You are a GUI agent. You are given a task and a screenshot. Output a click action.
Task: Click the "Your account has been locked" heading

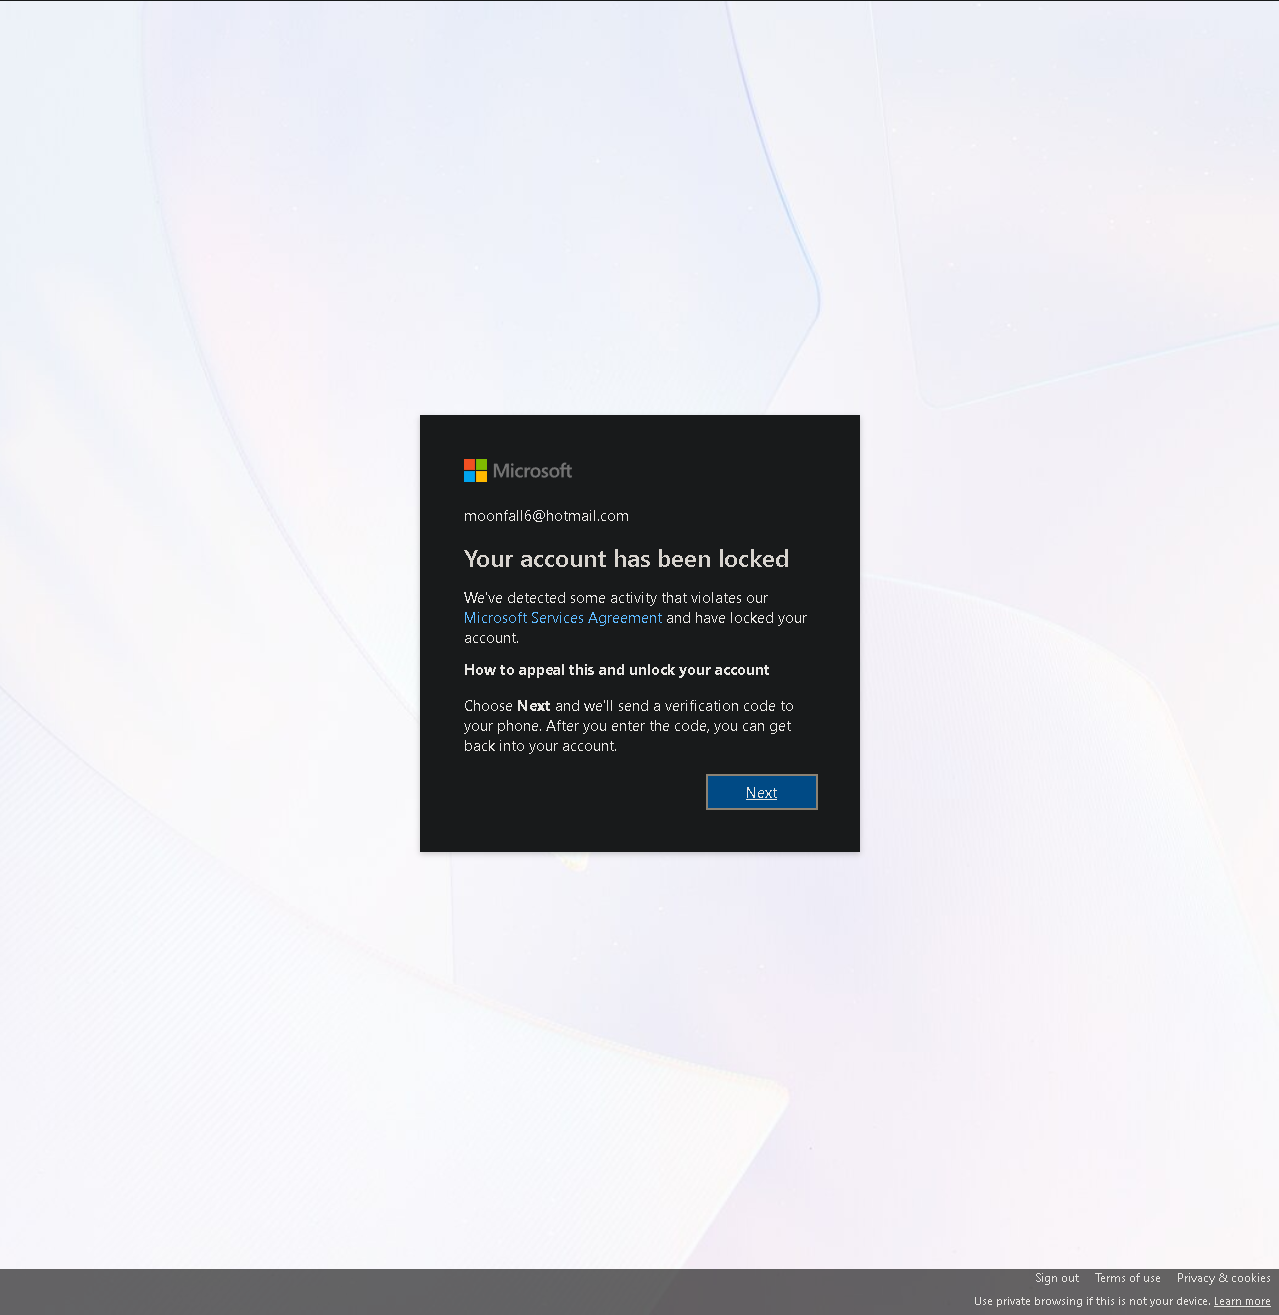(626, 558)
